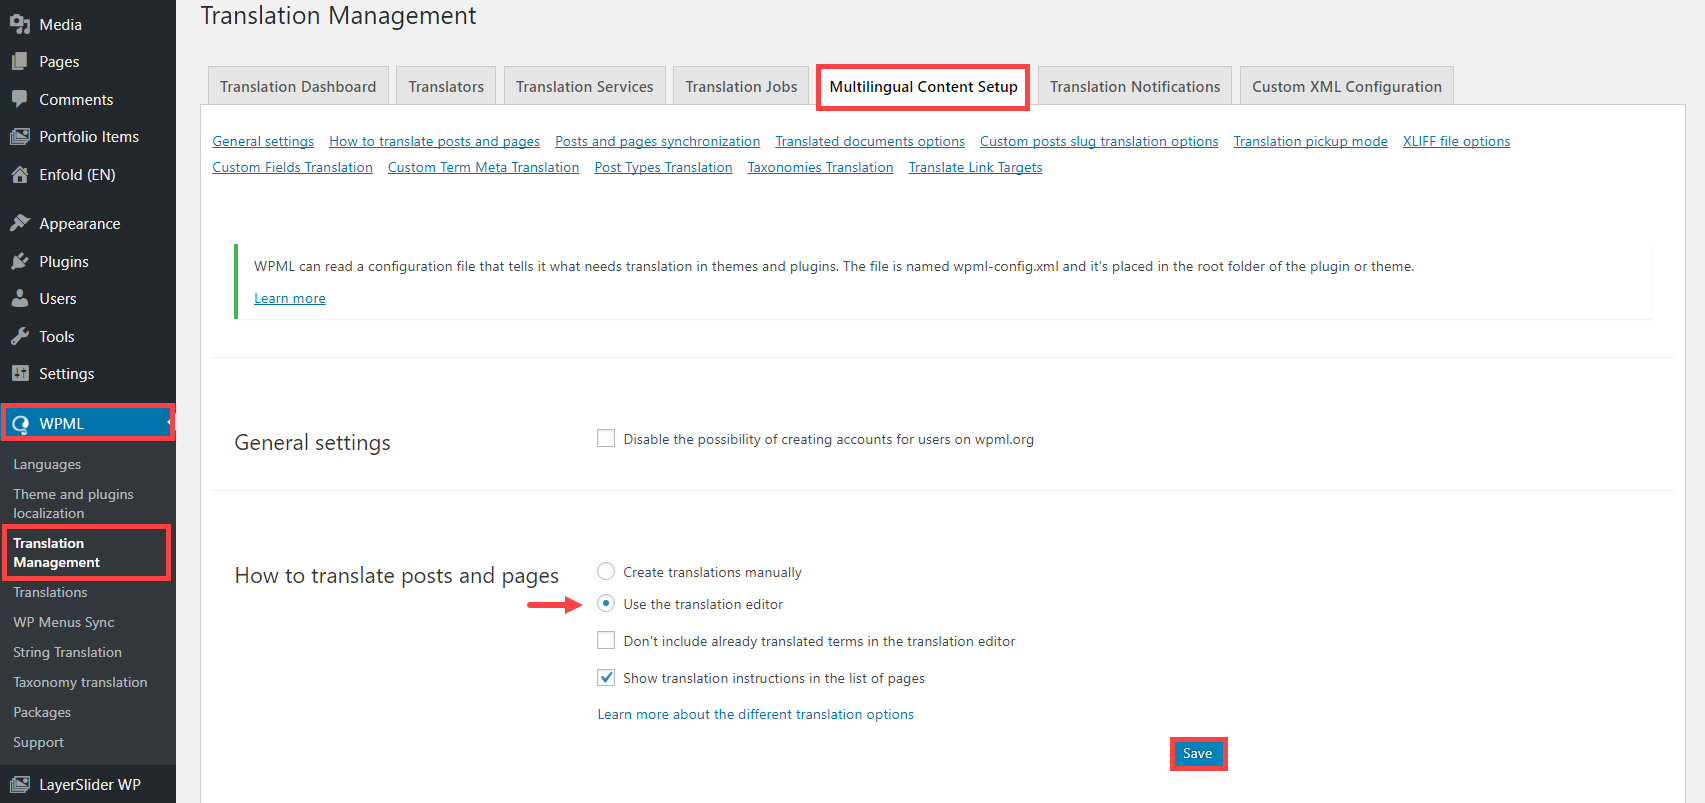Open the Portfolio Items menu
The width and height of the screenshot is (1705, 803).
pos(88,136)
